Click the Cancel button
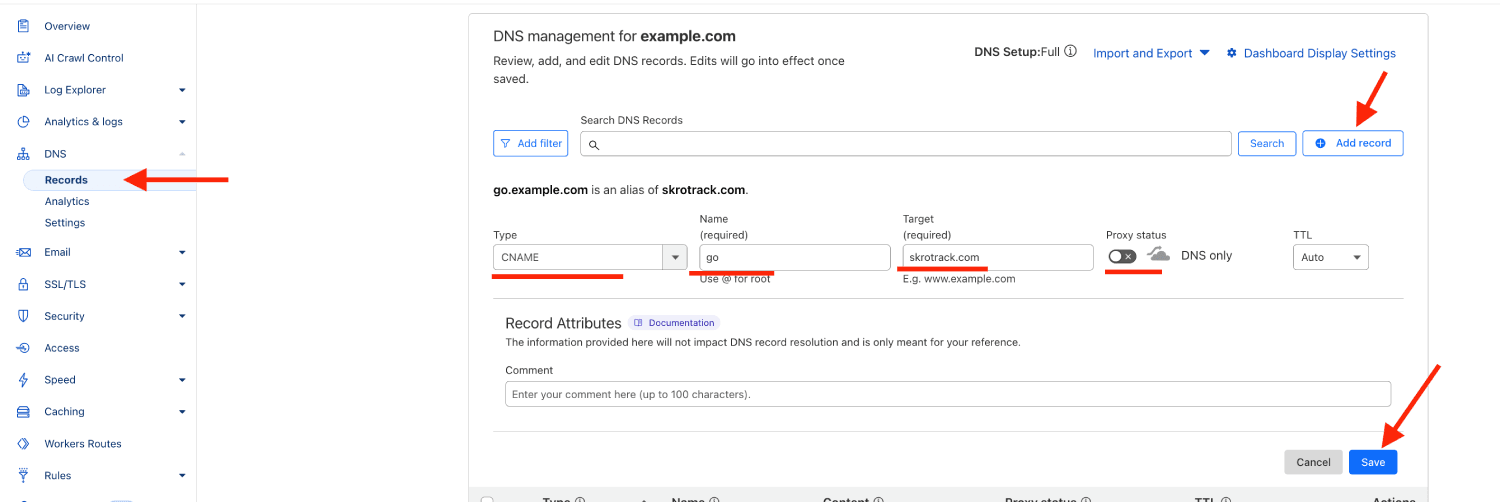Viewport: 1500px width, 502px height. (1313, 462)
